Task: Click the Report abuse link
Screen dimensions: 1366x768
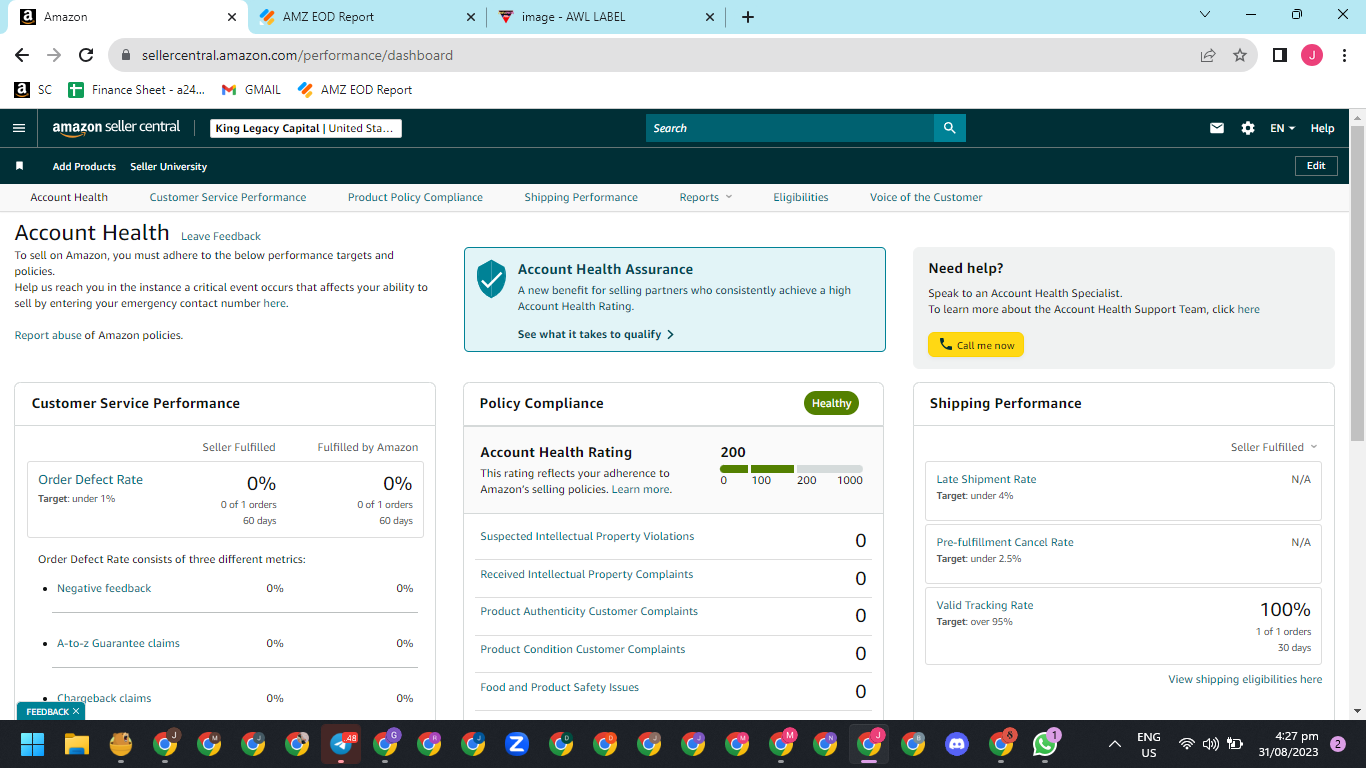Action: click(x=48, y=335)
